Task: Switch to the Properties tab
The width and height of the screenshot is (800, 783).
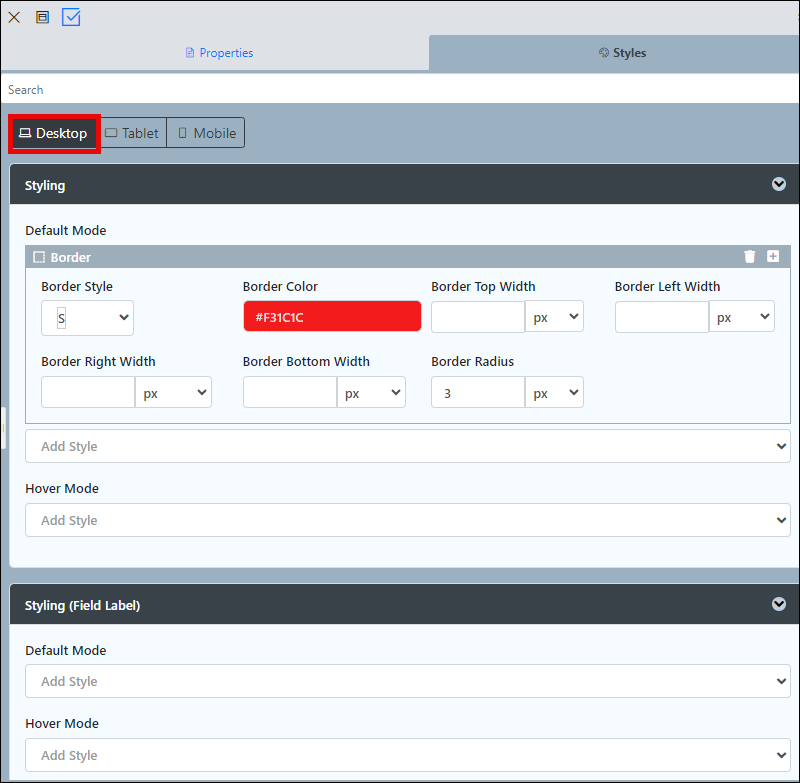Action: (x=219, y=53)
